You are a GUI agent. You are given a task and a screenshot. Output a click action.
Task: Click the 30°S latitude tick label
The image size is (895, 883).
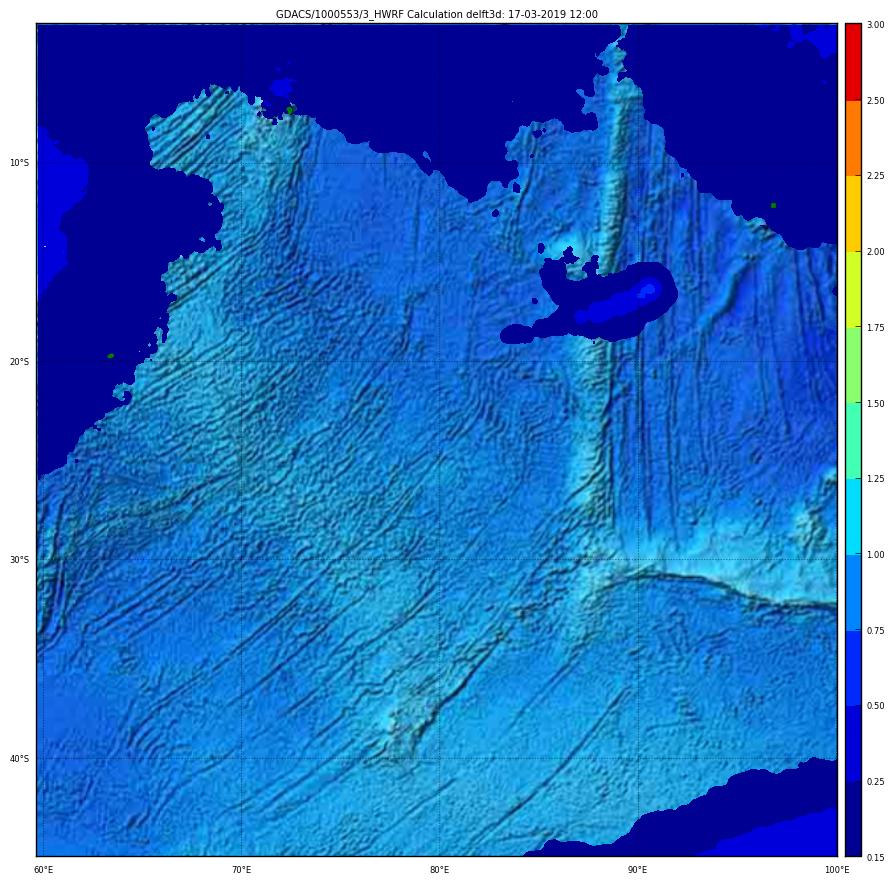[20, 560]
